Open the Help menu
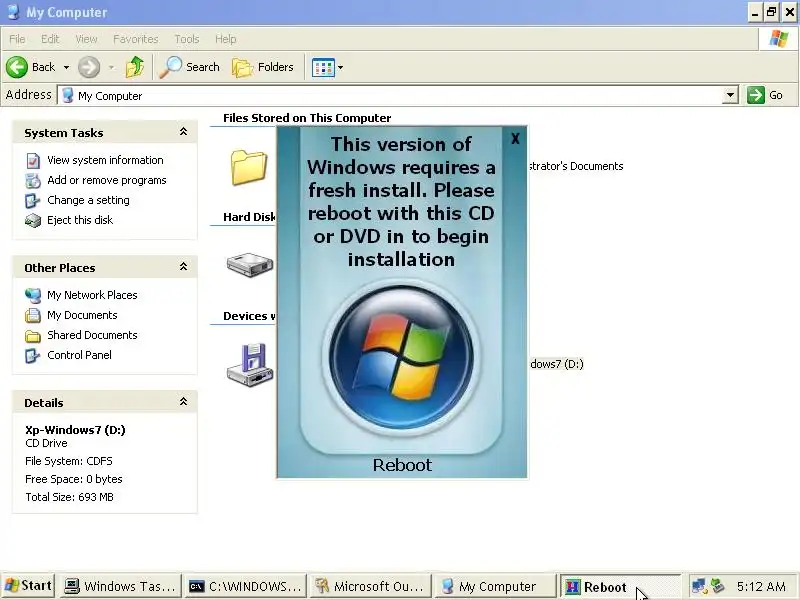This screenshot has width=800, height=600. 226,39
